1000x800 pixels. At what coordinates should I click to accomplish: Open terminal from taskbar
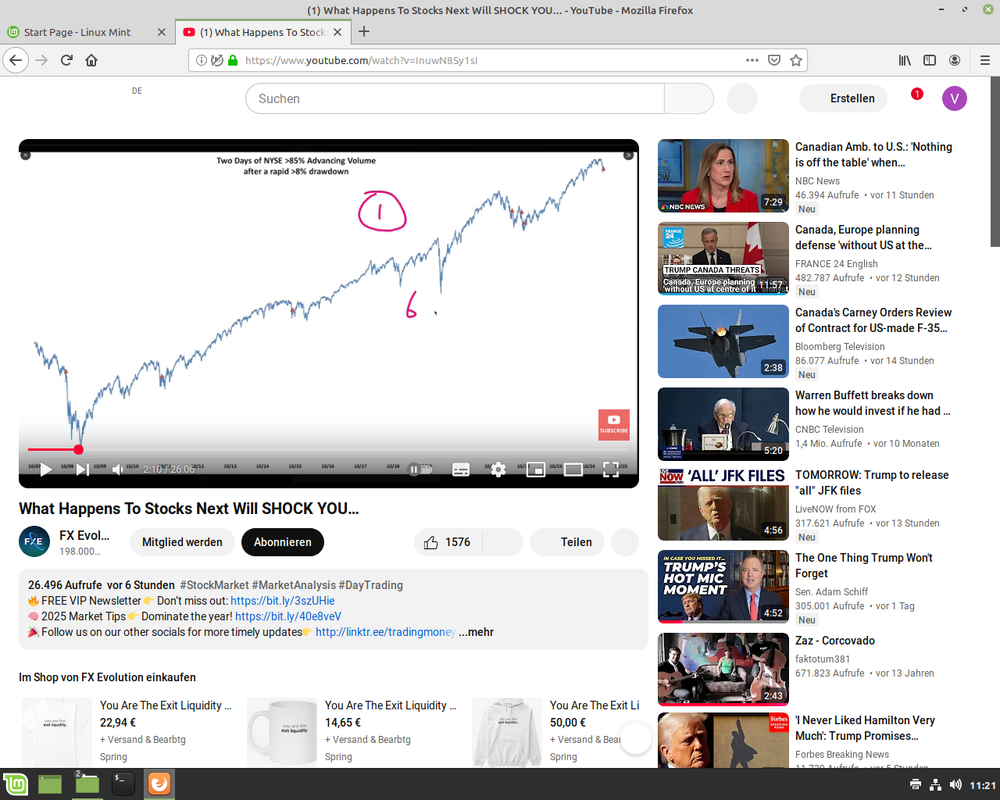[123, 784]
